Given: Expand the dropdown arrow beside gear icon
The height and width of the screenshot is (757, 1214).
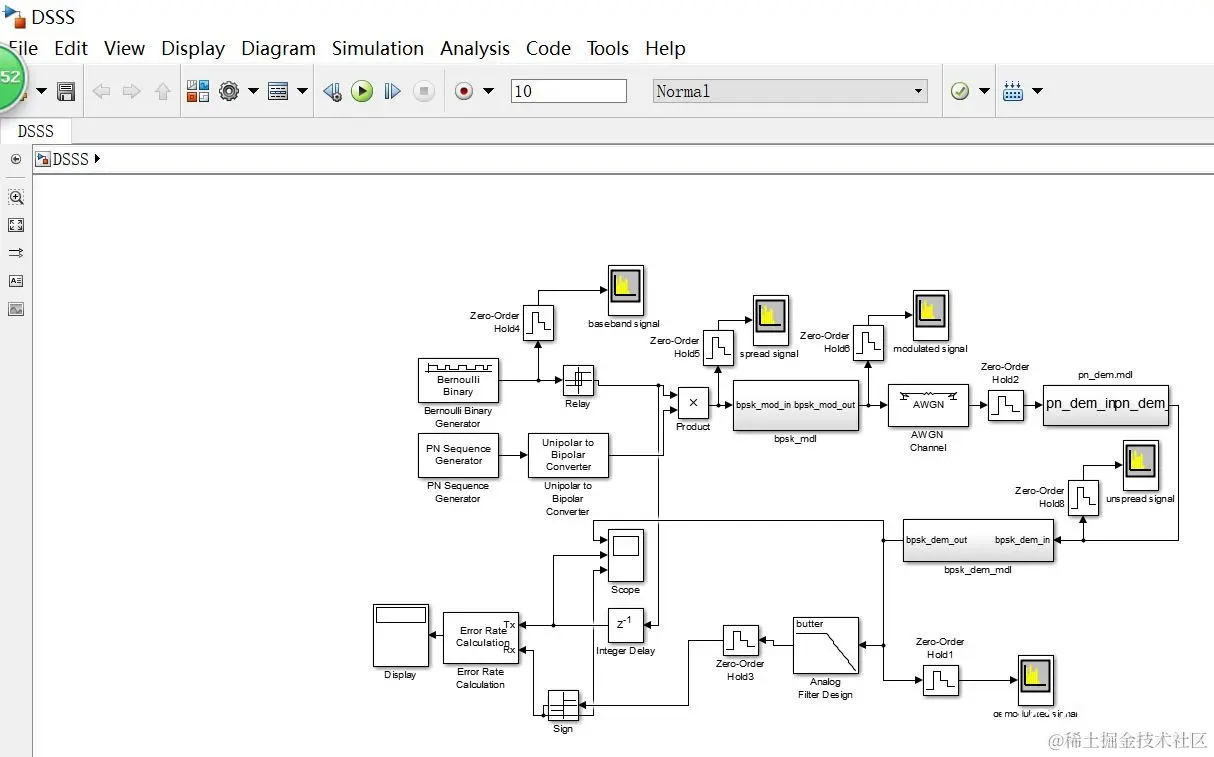Looking at the screenshot, I should pyautogui.click(x=253, y=91).
